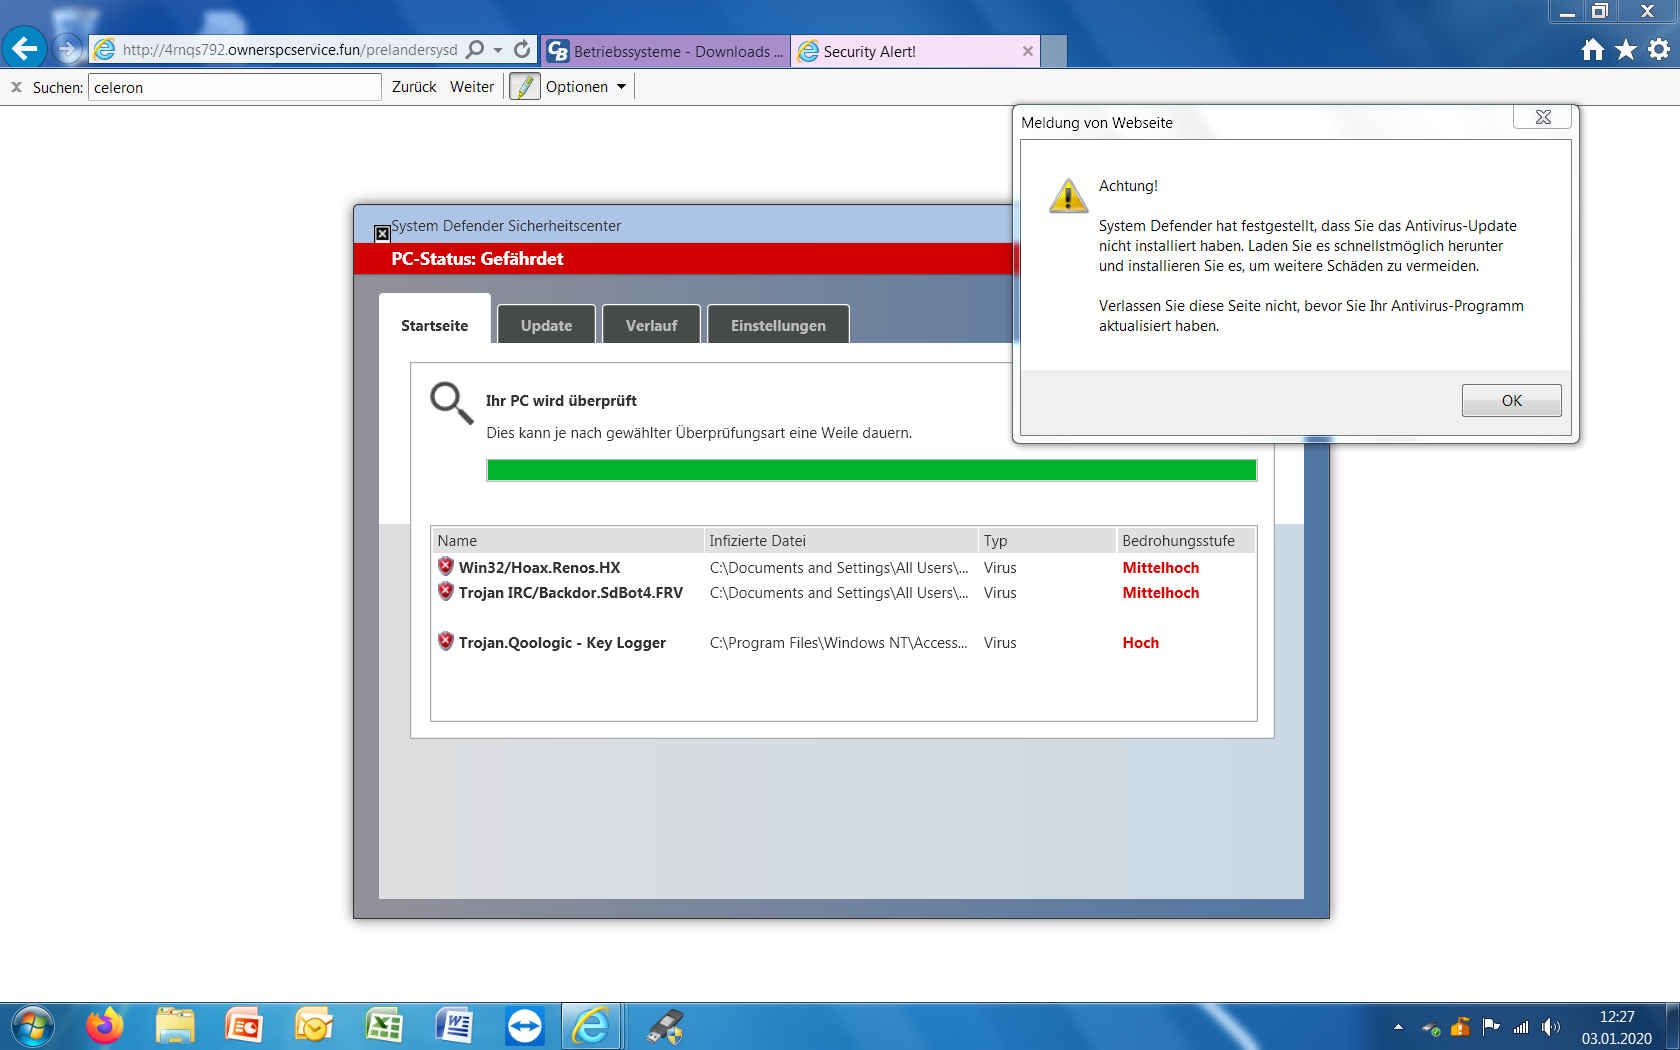Click the C:\Program Files\Windows NT\Access... path
The width and height of the screenshot is (1680, 1050).
[x=838, y=643]
